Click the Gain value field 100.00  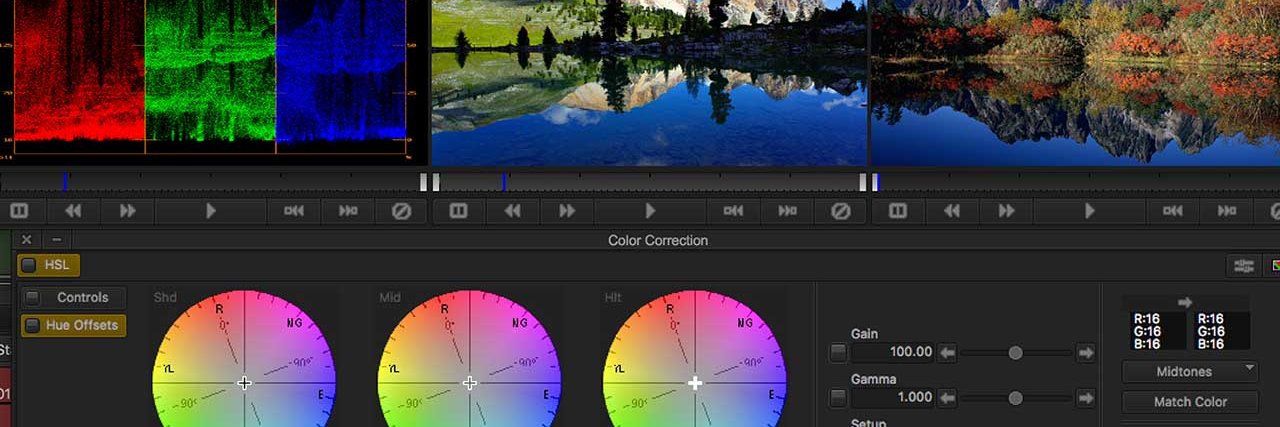[x=893, y=352]
